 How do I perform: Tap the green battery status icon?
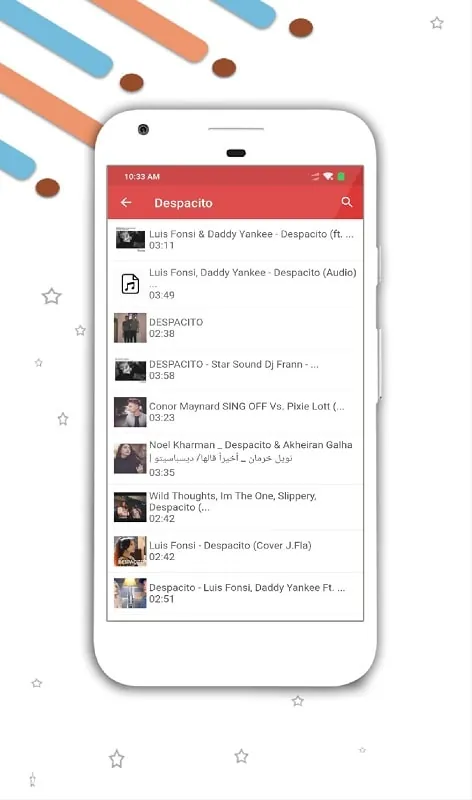341,177
